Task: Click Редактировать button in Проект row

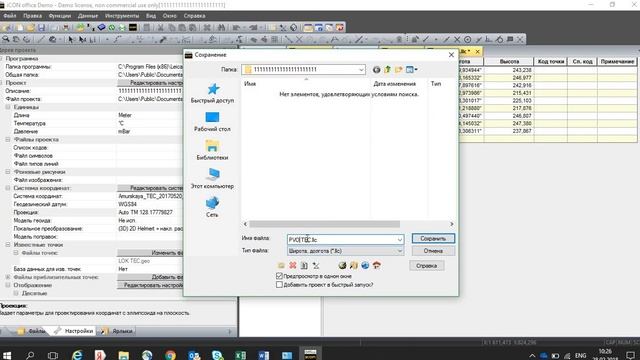Action: [x=150, y=83]
